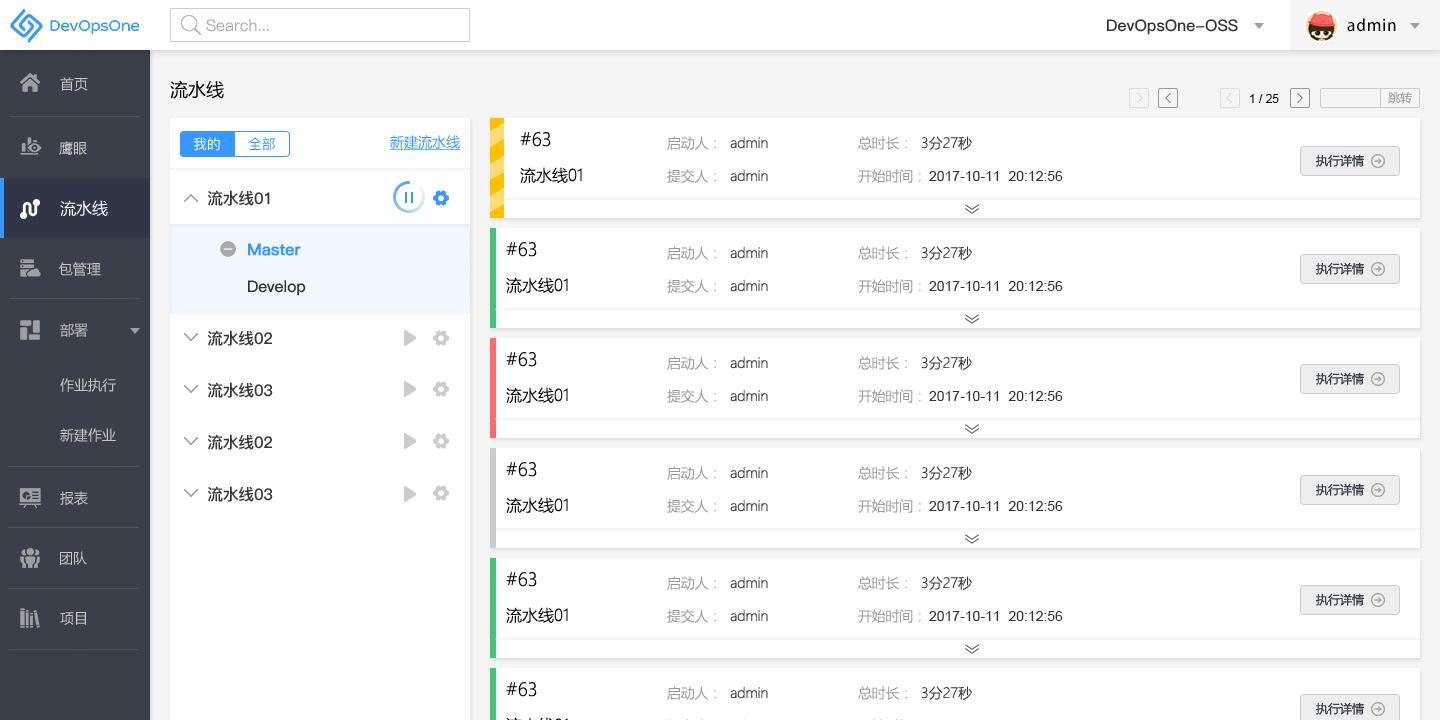
Task: Open 作业执行 in the sidebar submenu
Action: (x=88, y=385)
